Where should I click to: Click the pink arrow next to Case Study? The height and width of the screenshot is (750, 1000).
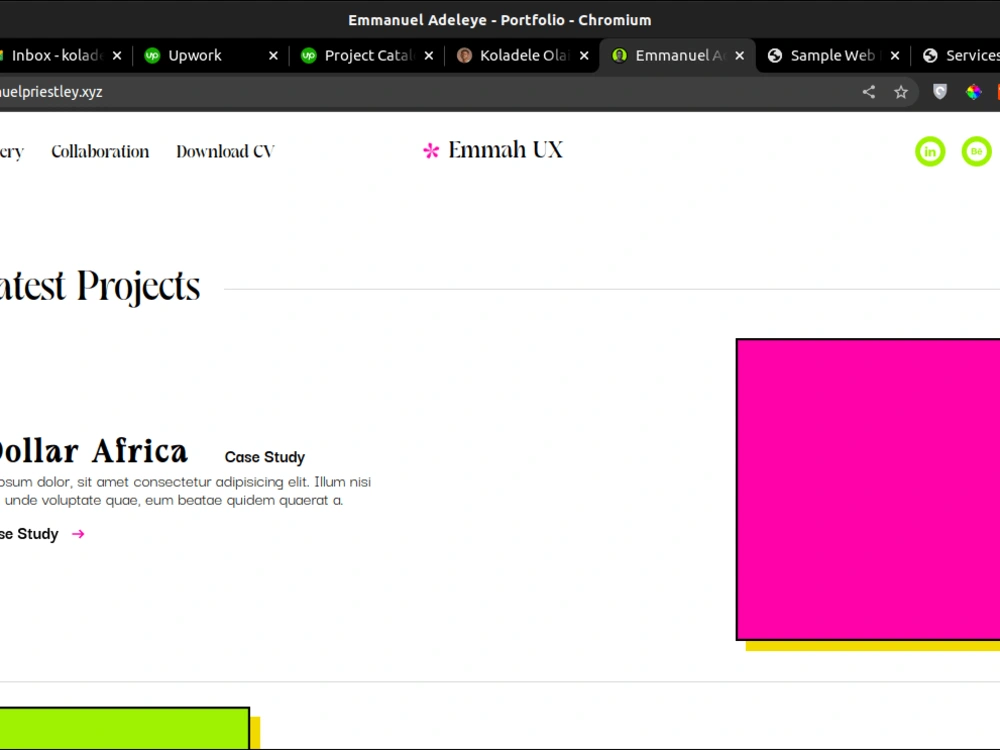78,534
